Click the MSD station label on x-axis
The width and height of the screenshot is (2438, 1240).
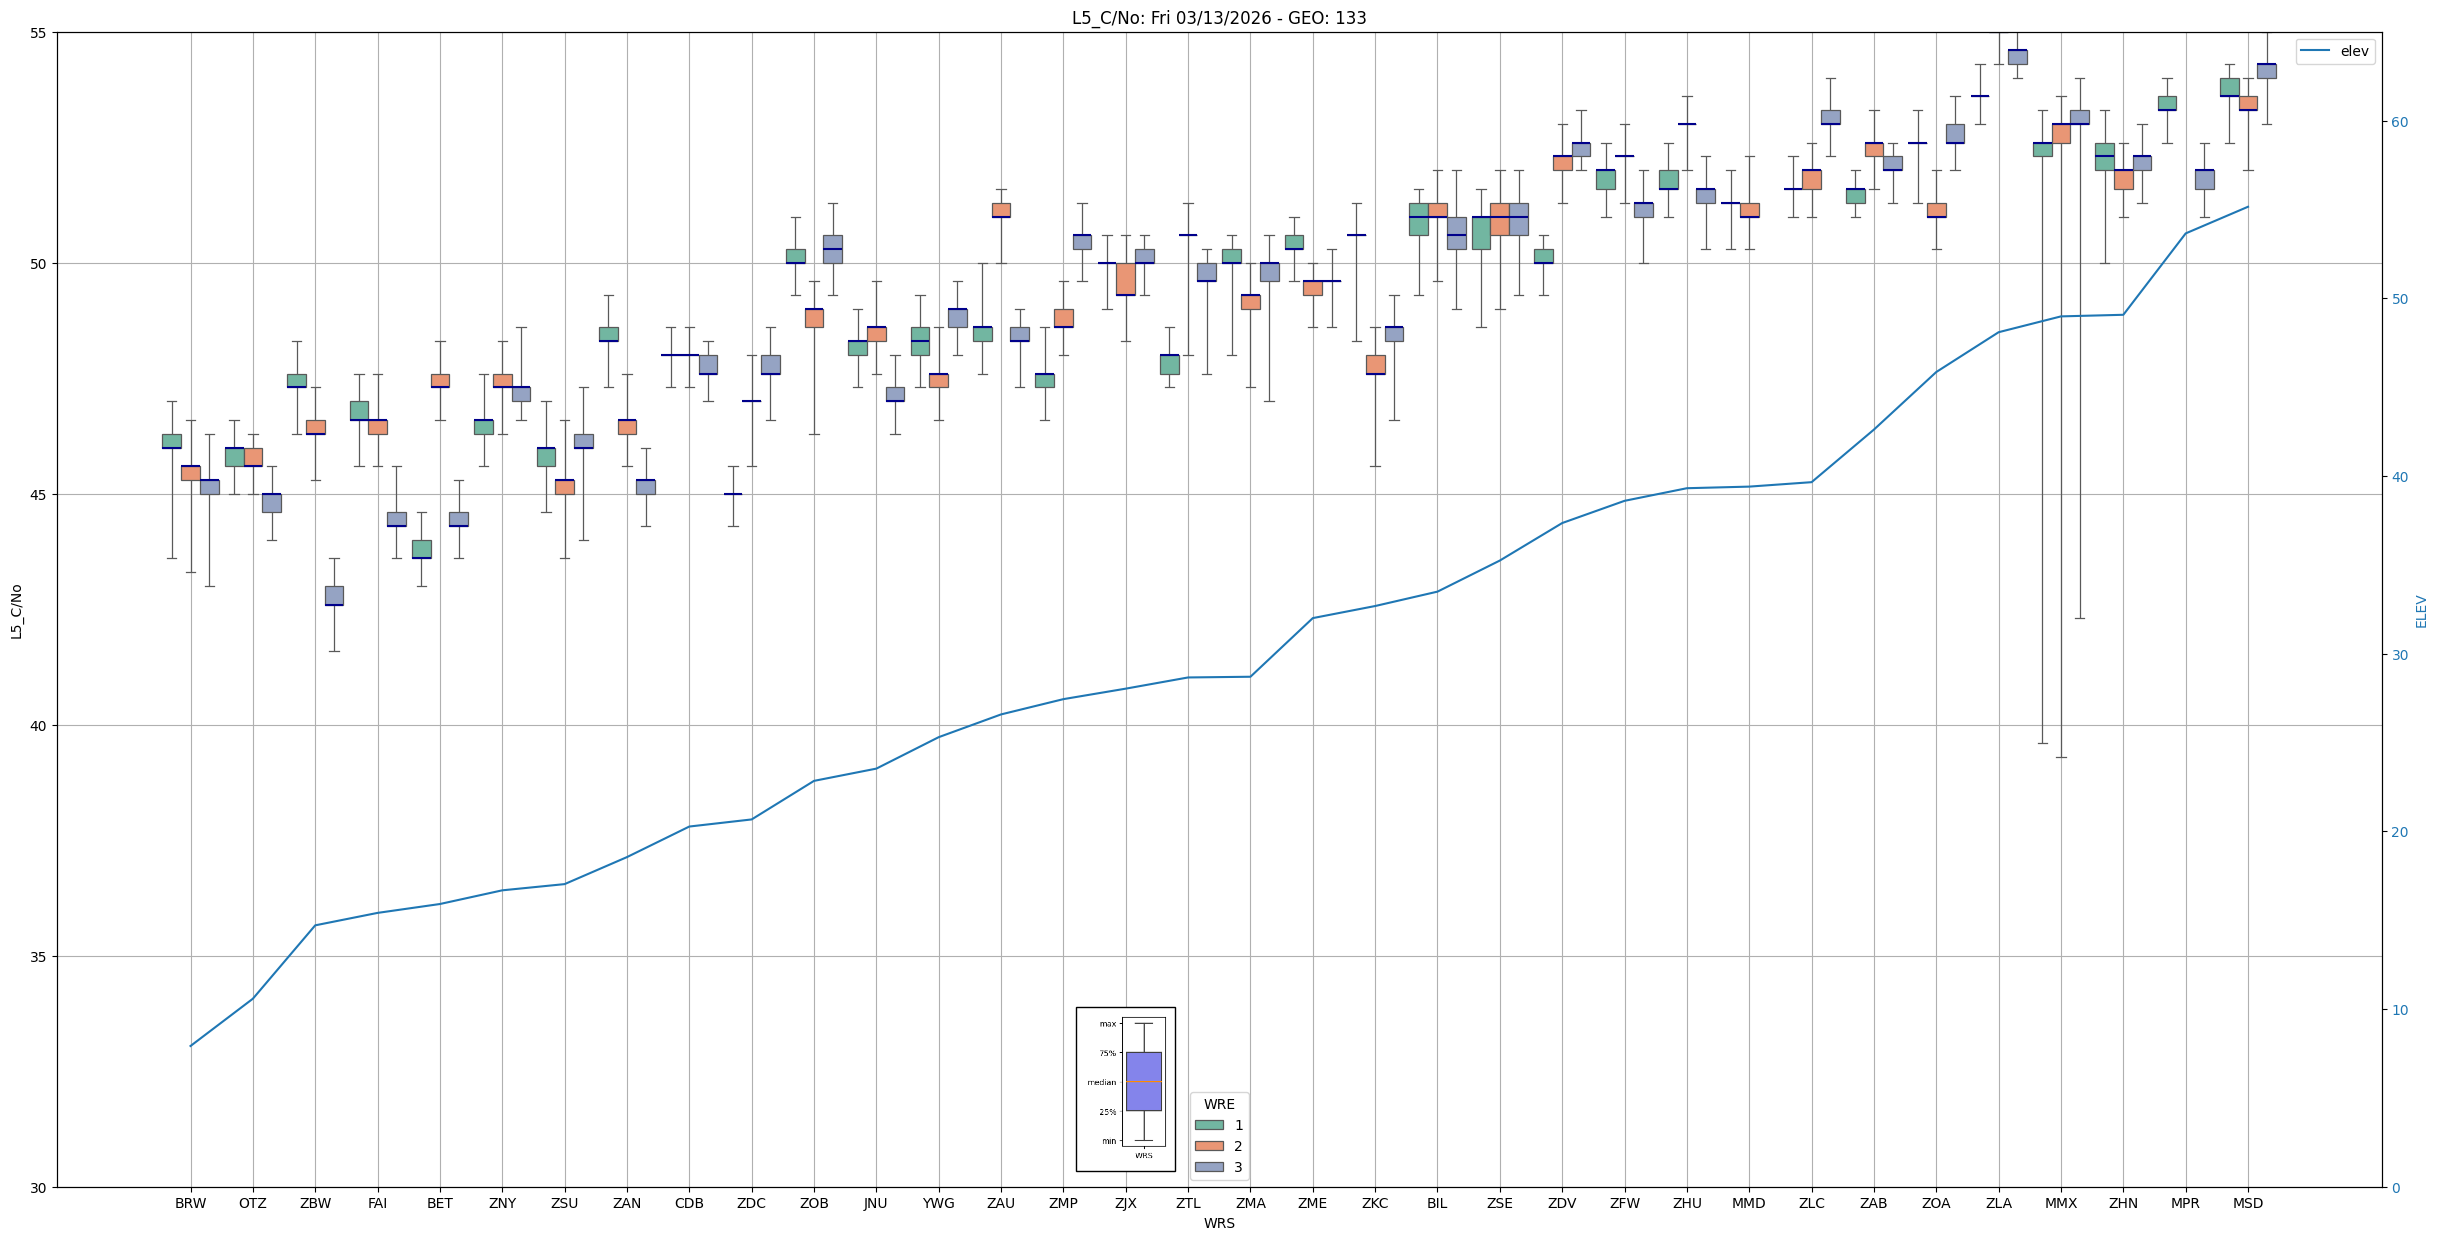2247,1203
